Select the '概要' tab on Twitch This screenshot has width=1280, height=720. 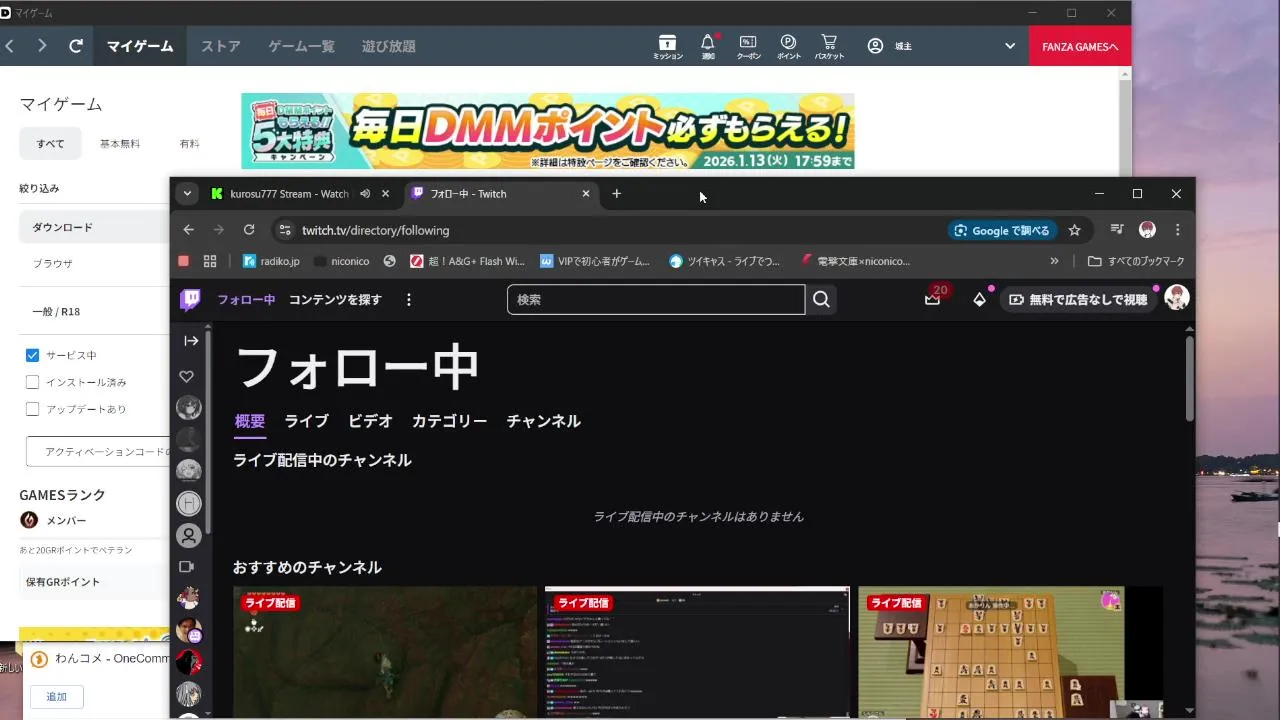pyautogui.click(x=250, y=421)
